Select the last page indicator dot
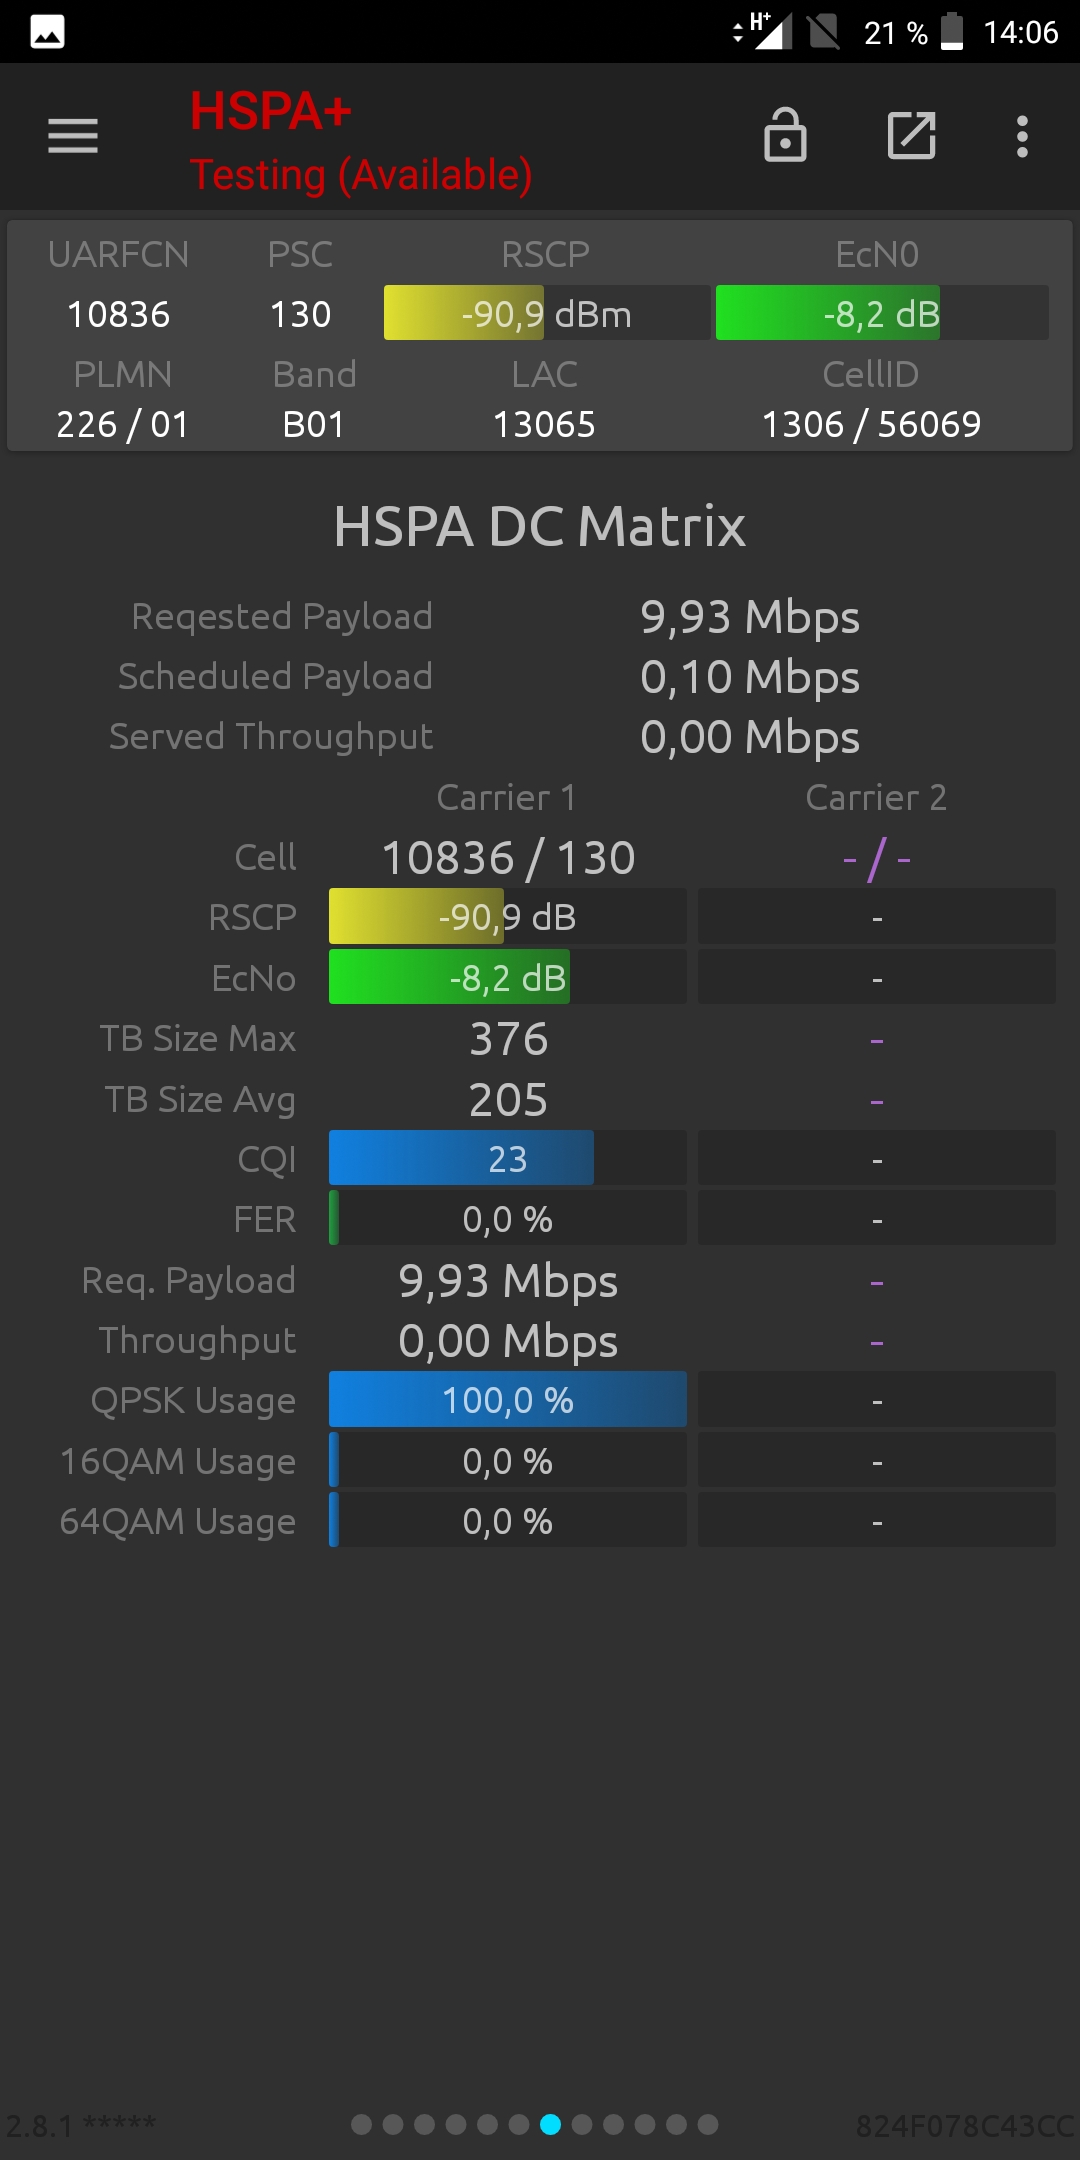The width and height of the screenshot is (1080, 2160). [x=708, y=2124]
